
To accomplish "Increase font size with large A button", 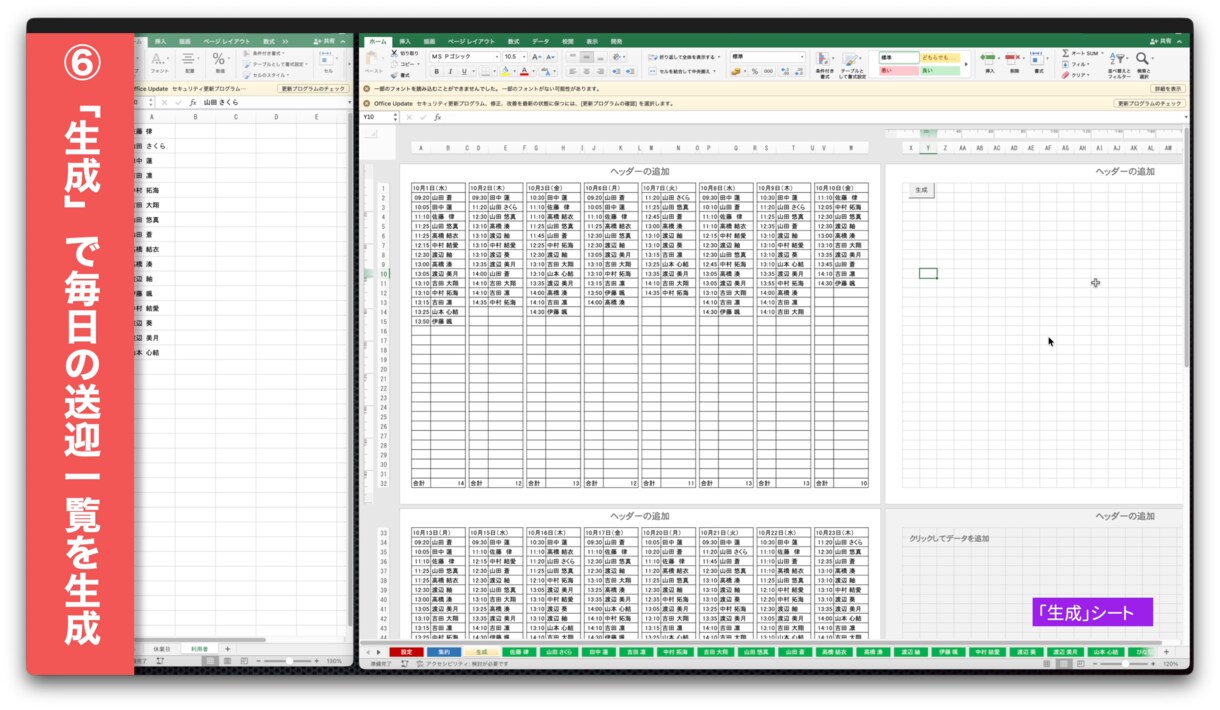I will (537, 57).
